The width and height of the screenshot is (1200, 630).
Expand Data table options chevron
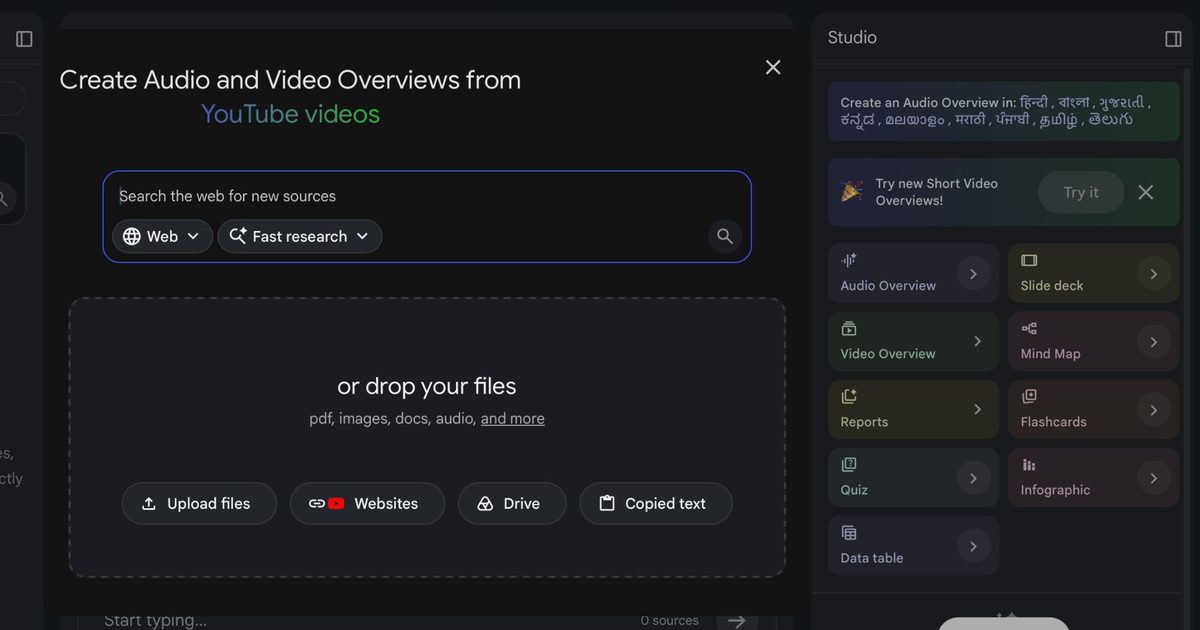[x=973, y=545]
